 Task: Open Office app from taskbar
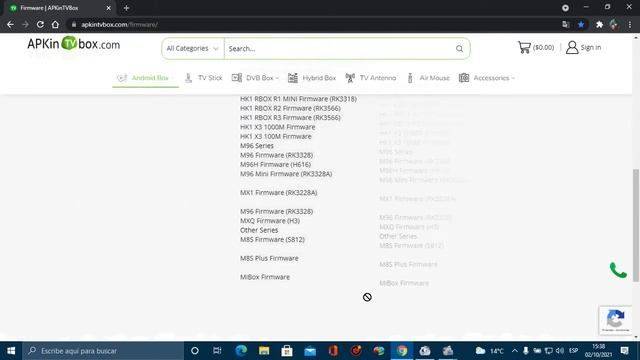pyautogui.click(x=333, y=351)
